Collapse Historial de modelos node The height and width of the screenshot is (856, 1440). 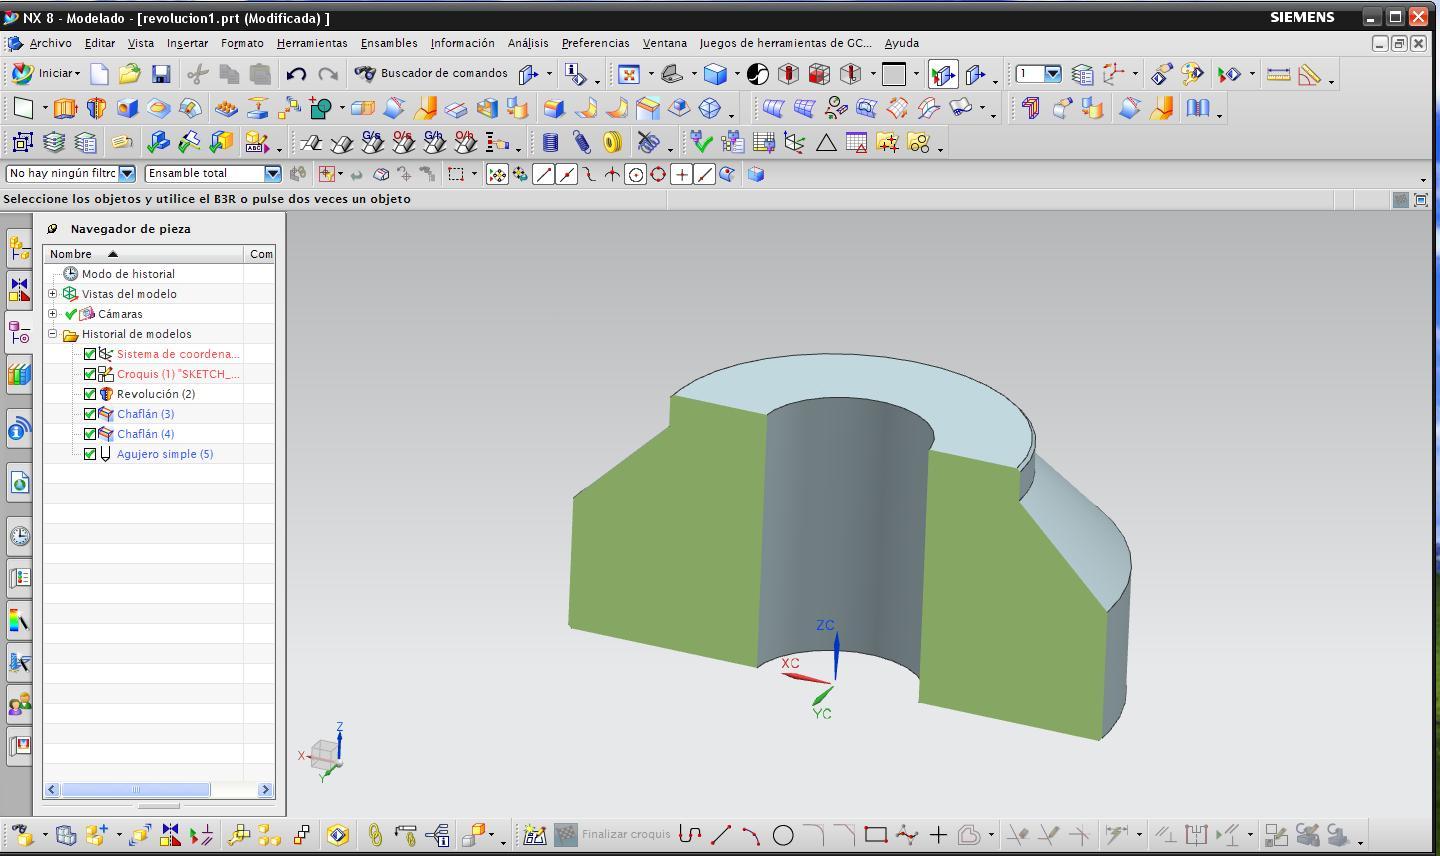53,334
